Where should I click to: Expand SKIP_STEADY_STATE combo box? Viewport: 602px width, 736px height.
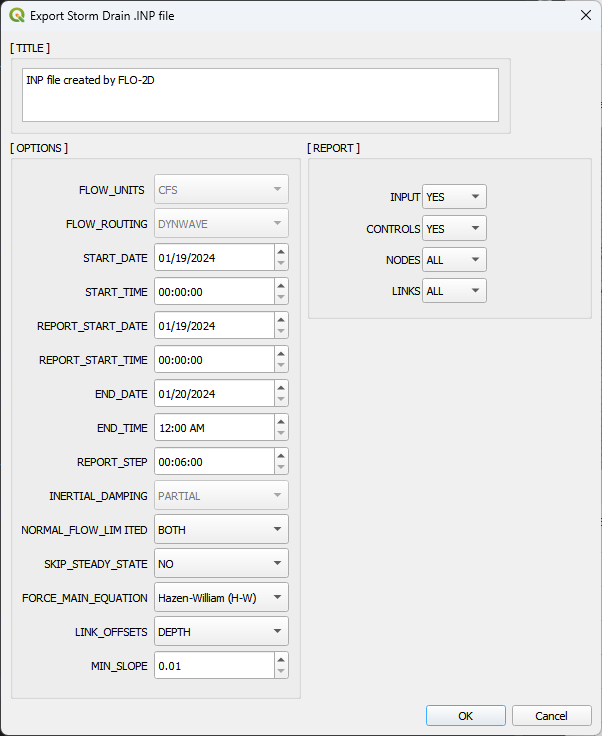point(221,563)
